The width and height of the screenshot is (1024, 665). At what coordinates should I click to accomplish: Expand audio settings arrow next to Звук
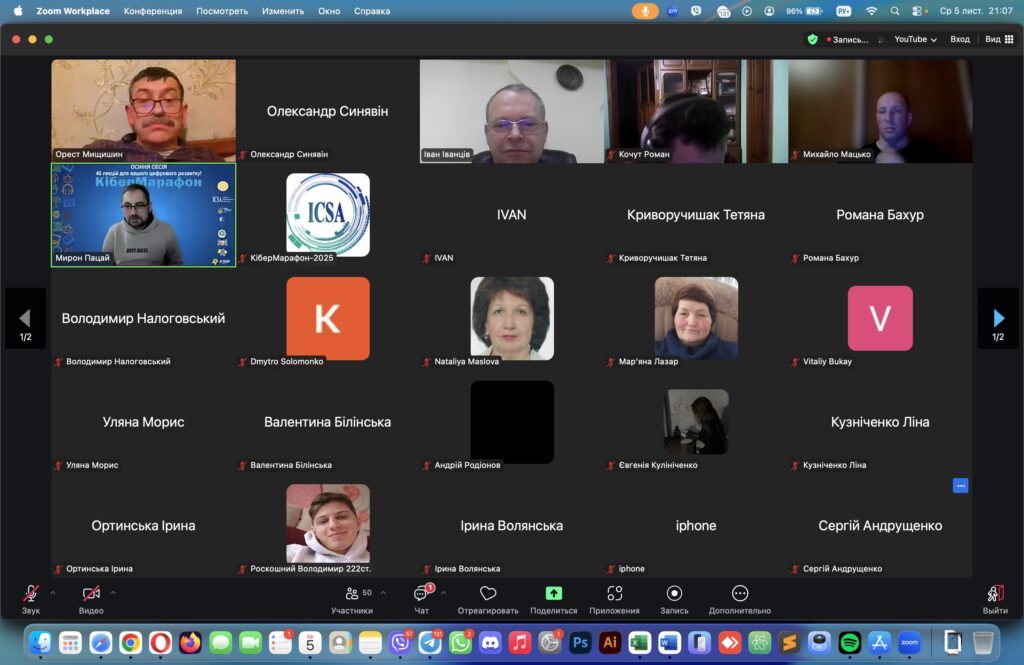(53, 592)
